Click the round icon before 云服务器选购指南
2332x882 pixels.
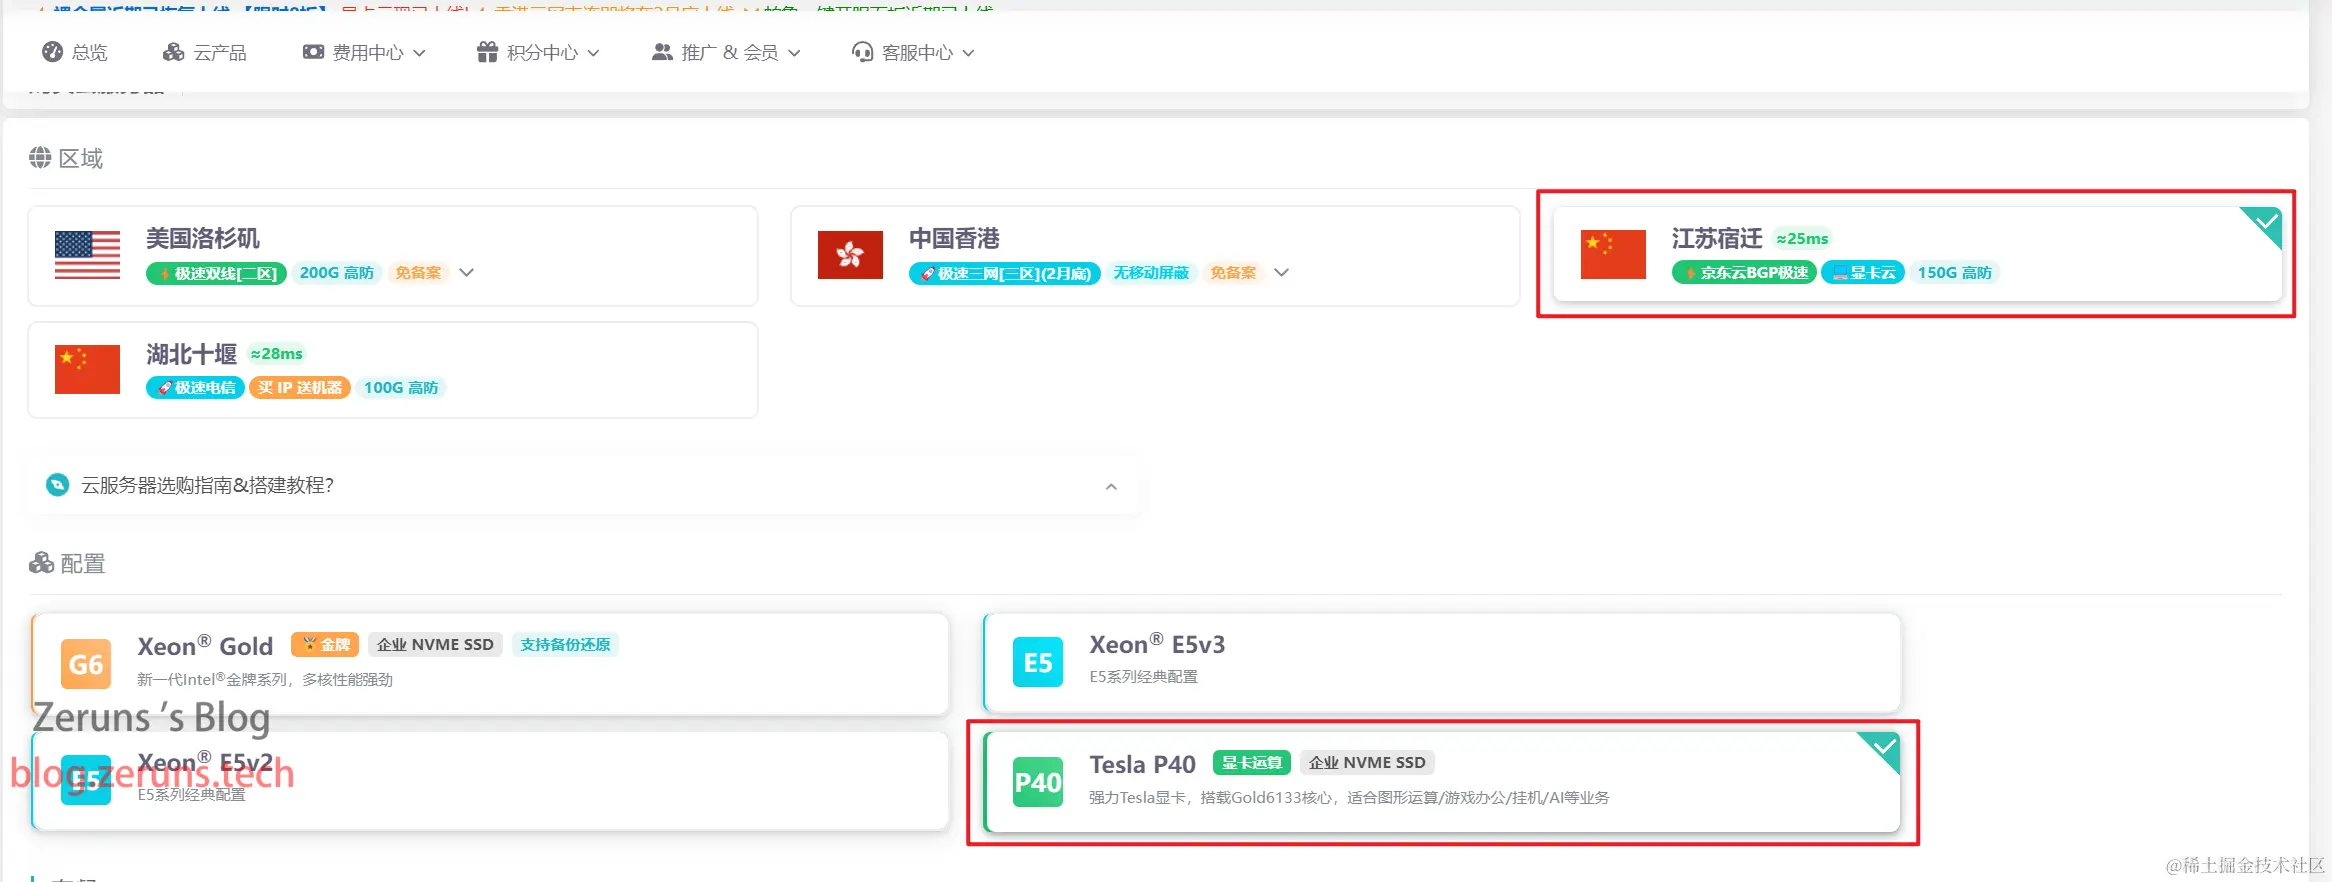[x=58, y=485]
